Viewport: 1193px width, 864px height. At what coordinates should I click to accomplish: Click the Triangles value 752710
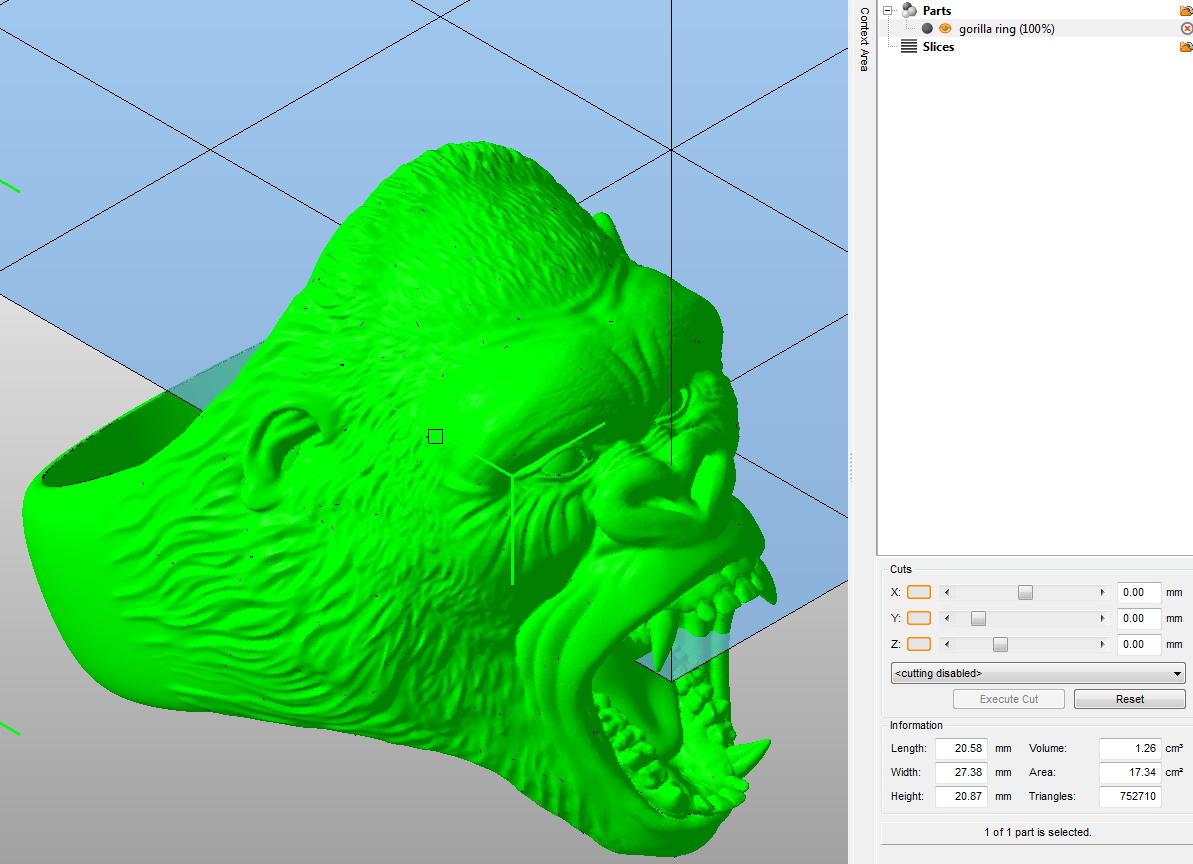pyautogui.click(x=1130, y=796)
